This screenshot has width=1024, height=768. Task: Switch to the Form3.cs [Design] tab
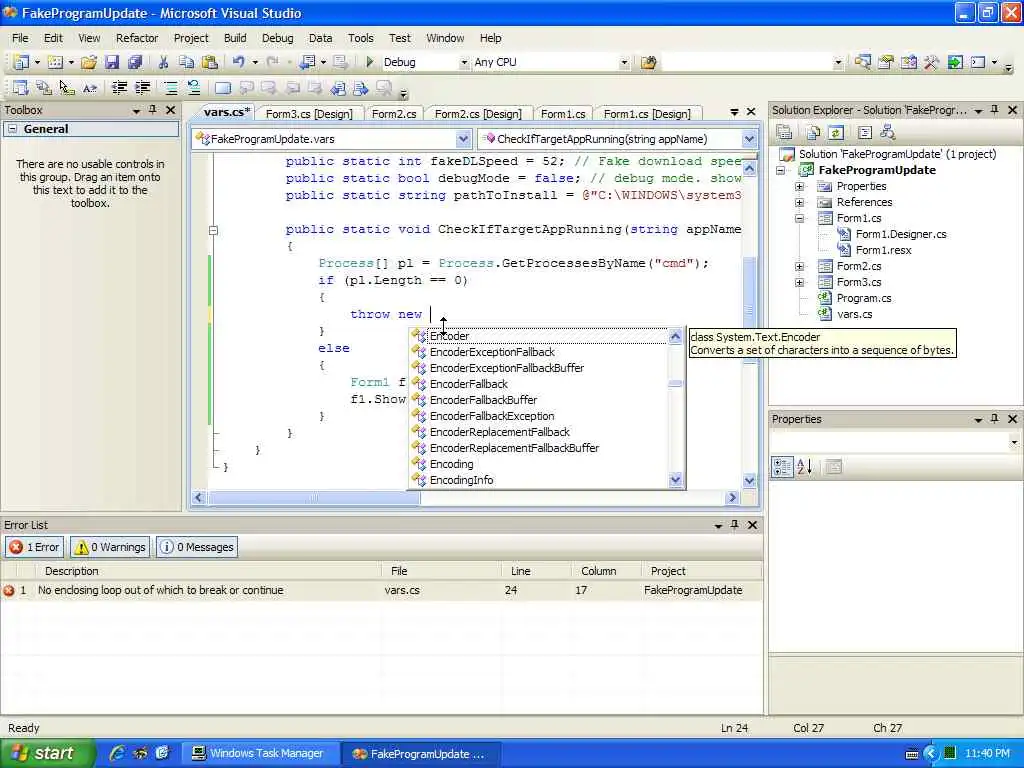(x=309, y=114)
